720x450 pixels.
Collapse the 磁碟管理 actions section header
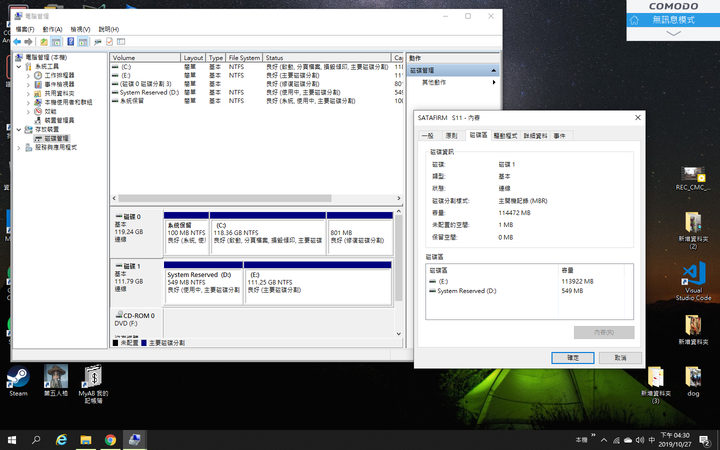click(493, 70)
